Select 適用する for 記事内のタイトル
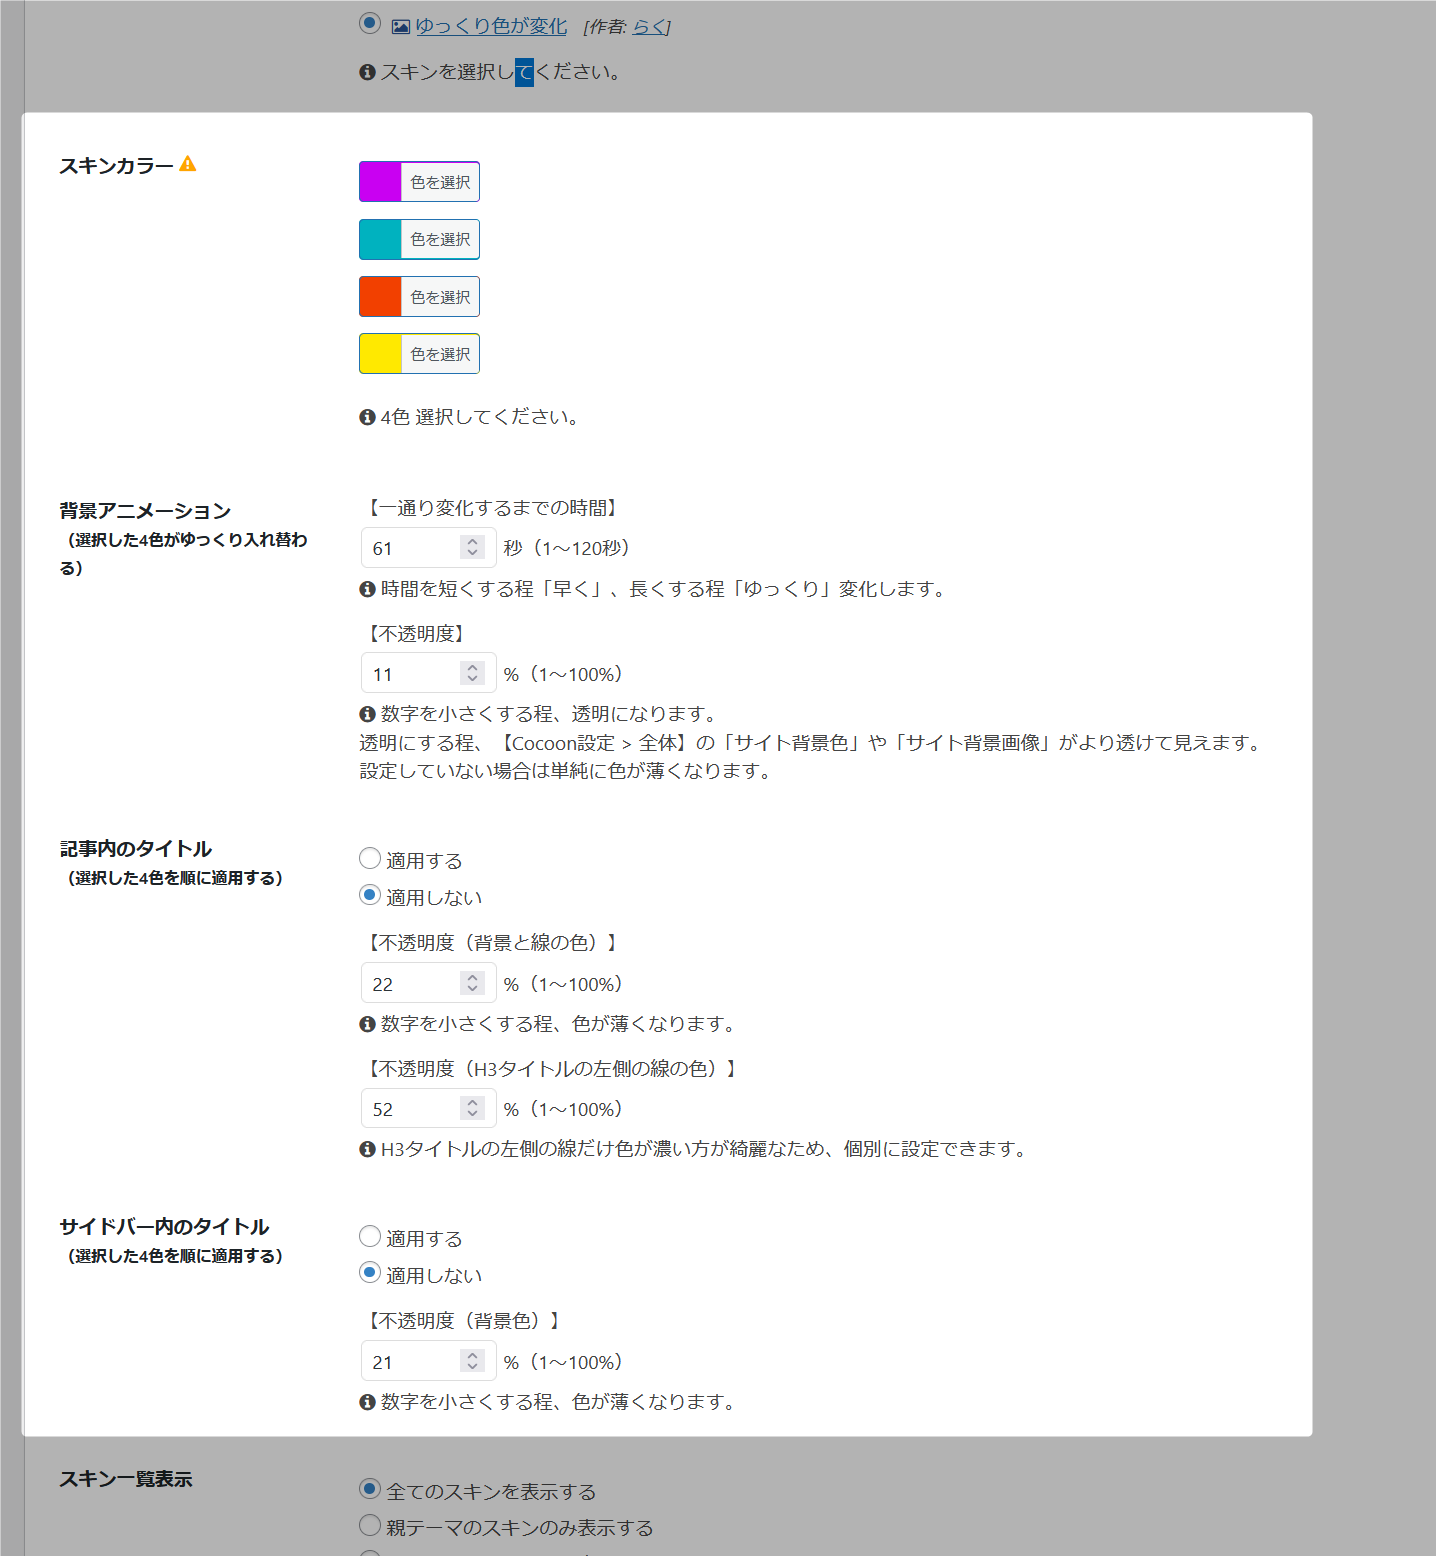Screen dimensions: 1436x1556 point(370,859)
